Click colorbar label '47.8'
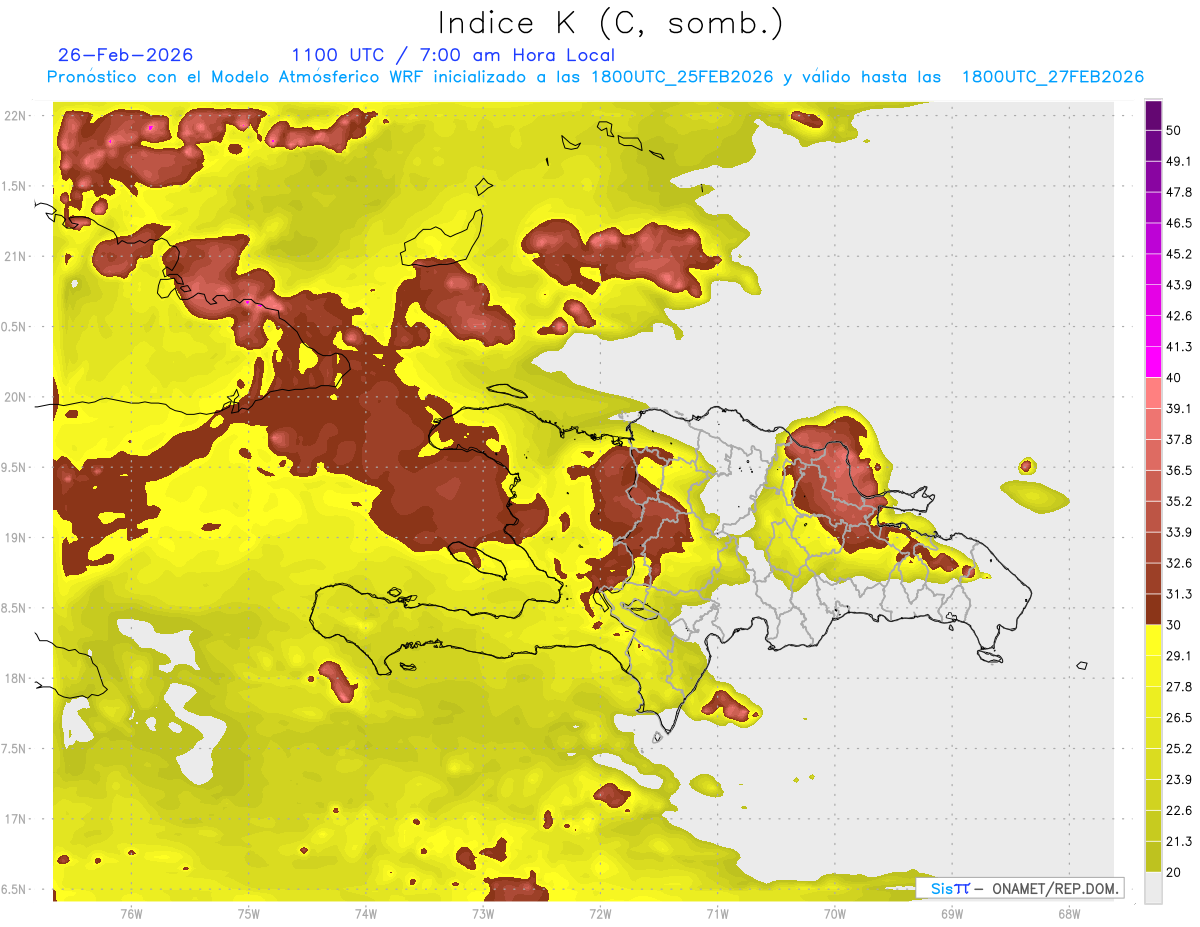Image resolution: width=1200 pixels, height=927 pixels. [1179, 192]
